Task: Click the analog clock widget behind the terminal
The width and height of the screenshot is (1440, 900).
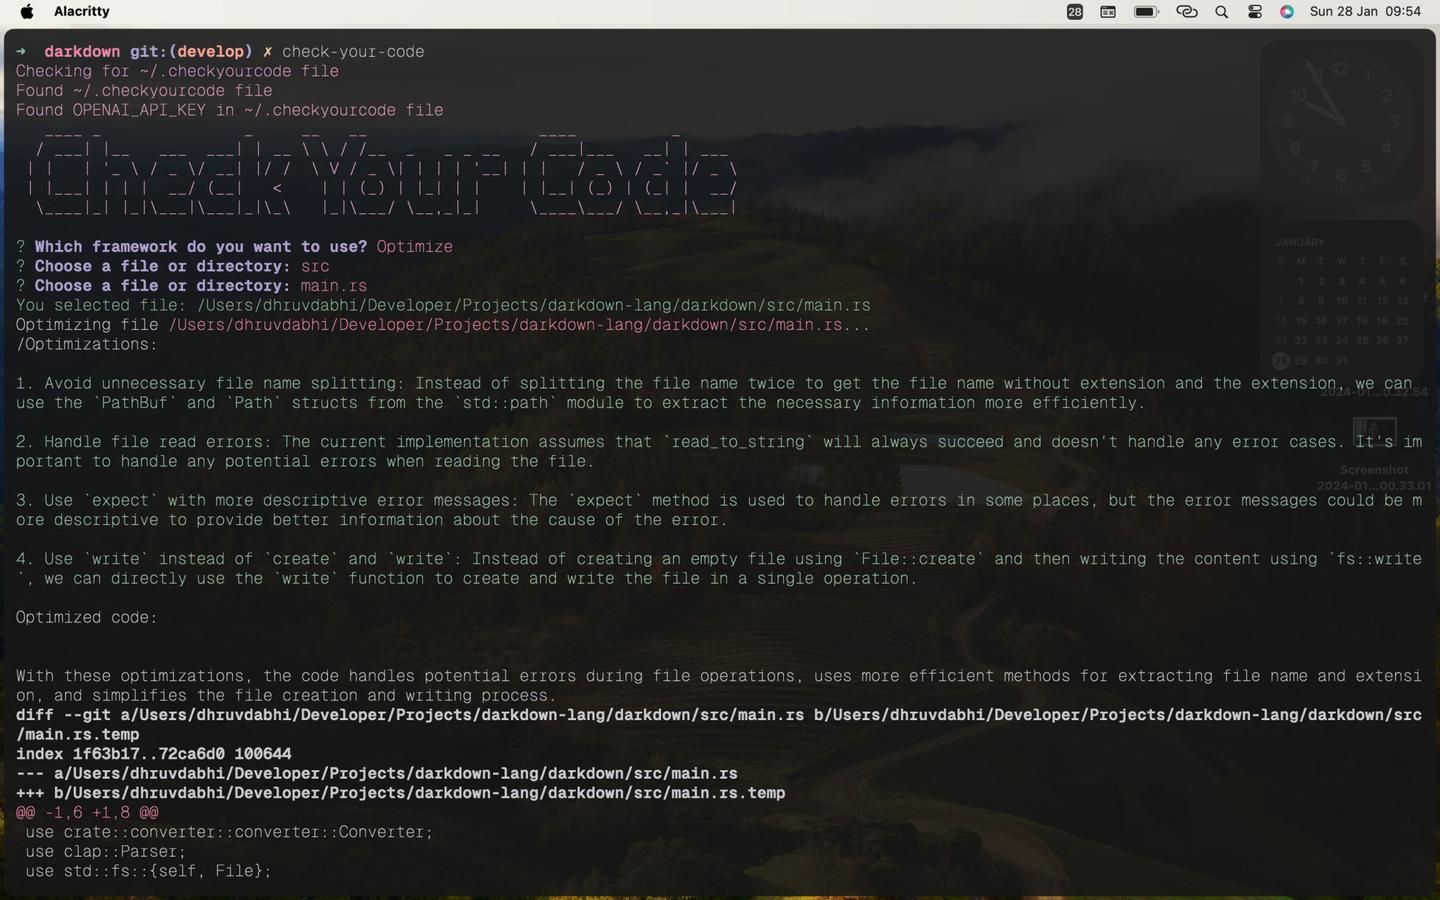Action: (1341, 121)
